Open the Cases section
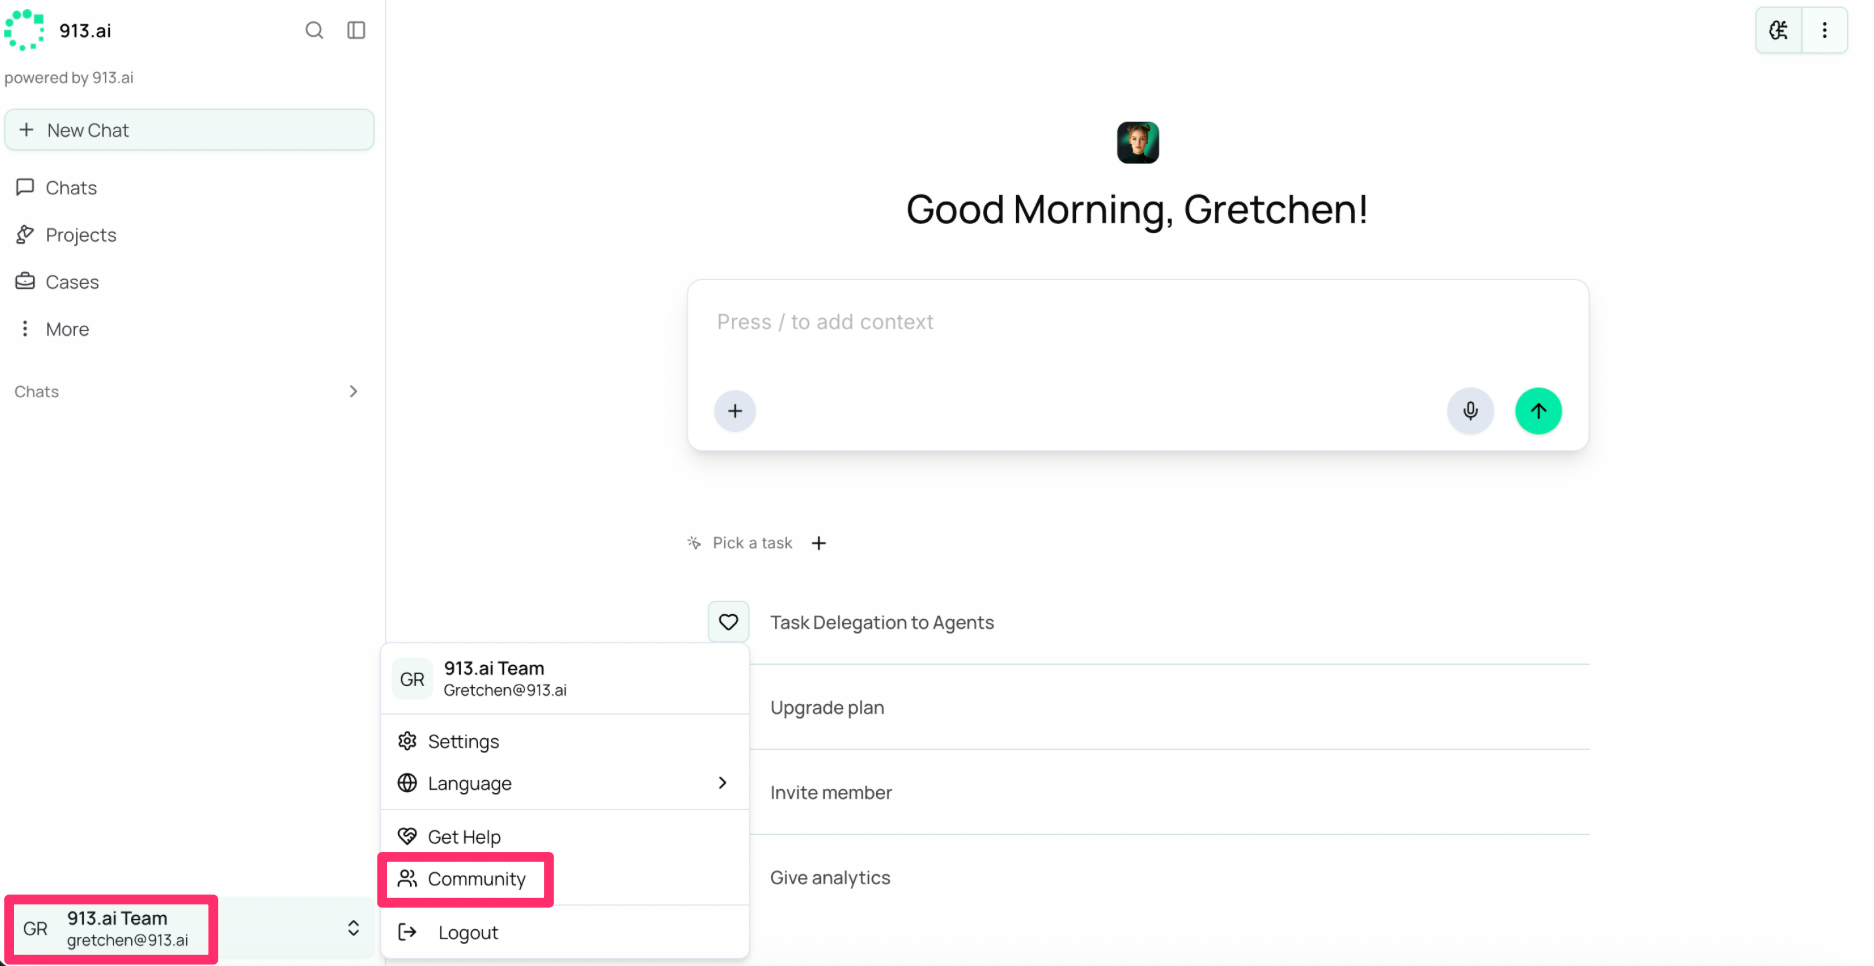The width and height of the screenshot is (1874, 966). click(58, 282)
